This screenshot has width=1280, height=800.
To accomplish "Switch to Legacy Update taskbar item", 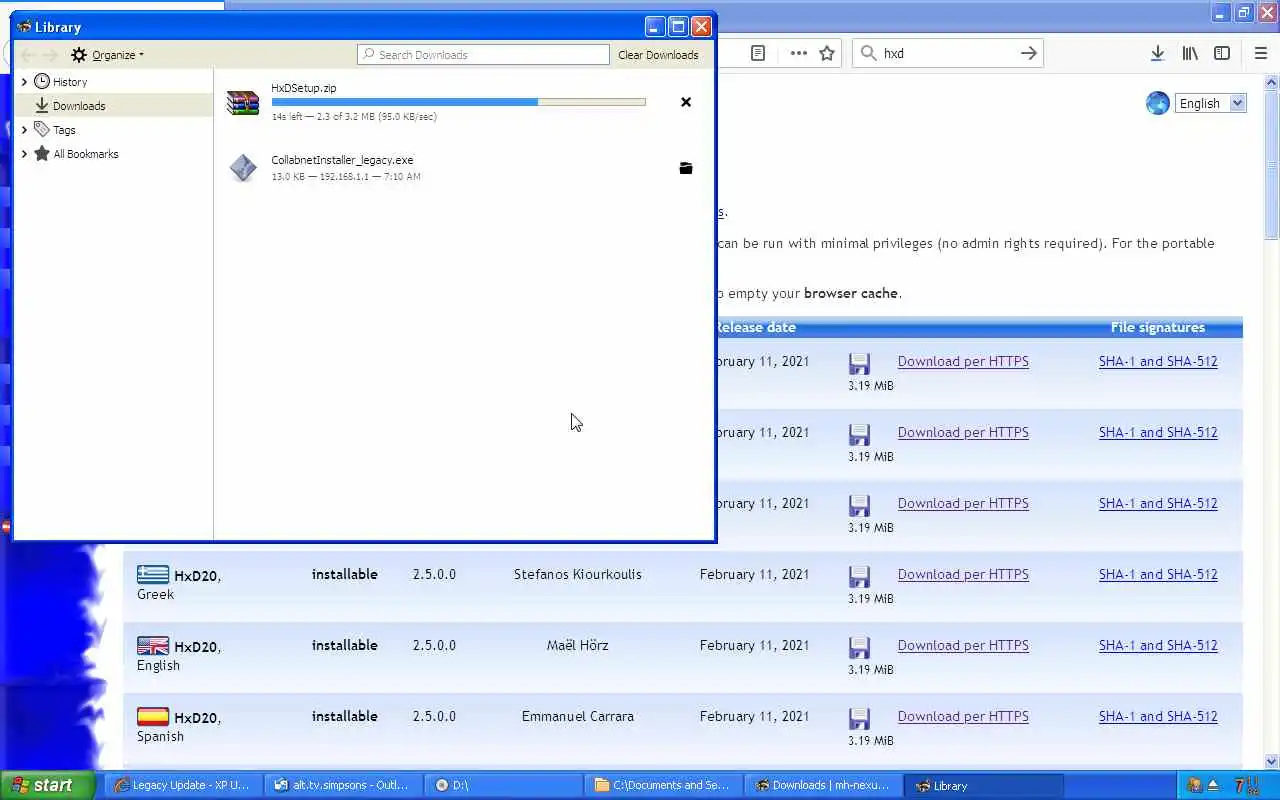I will 182,785.
